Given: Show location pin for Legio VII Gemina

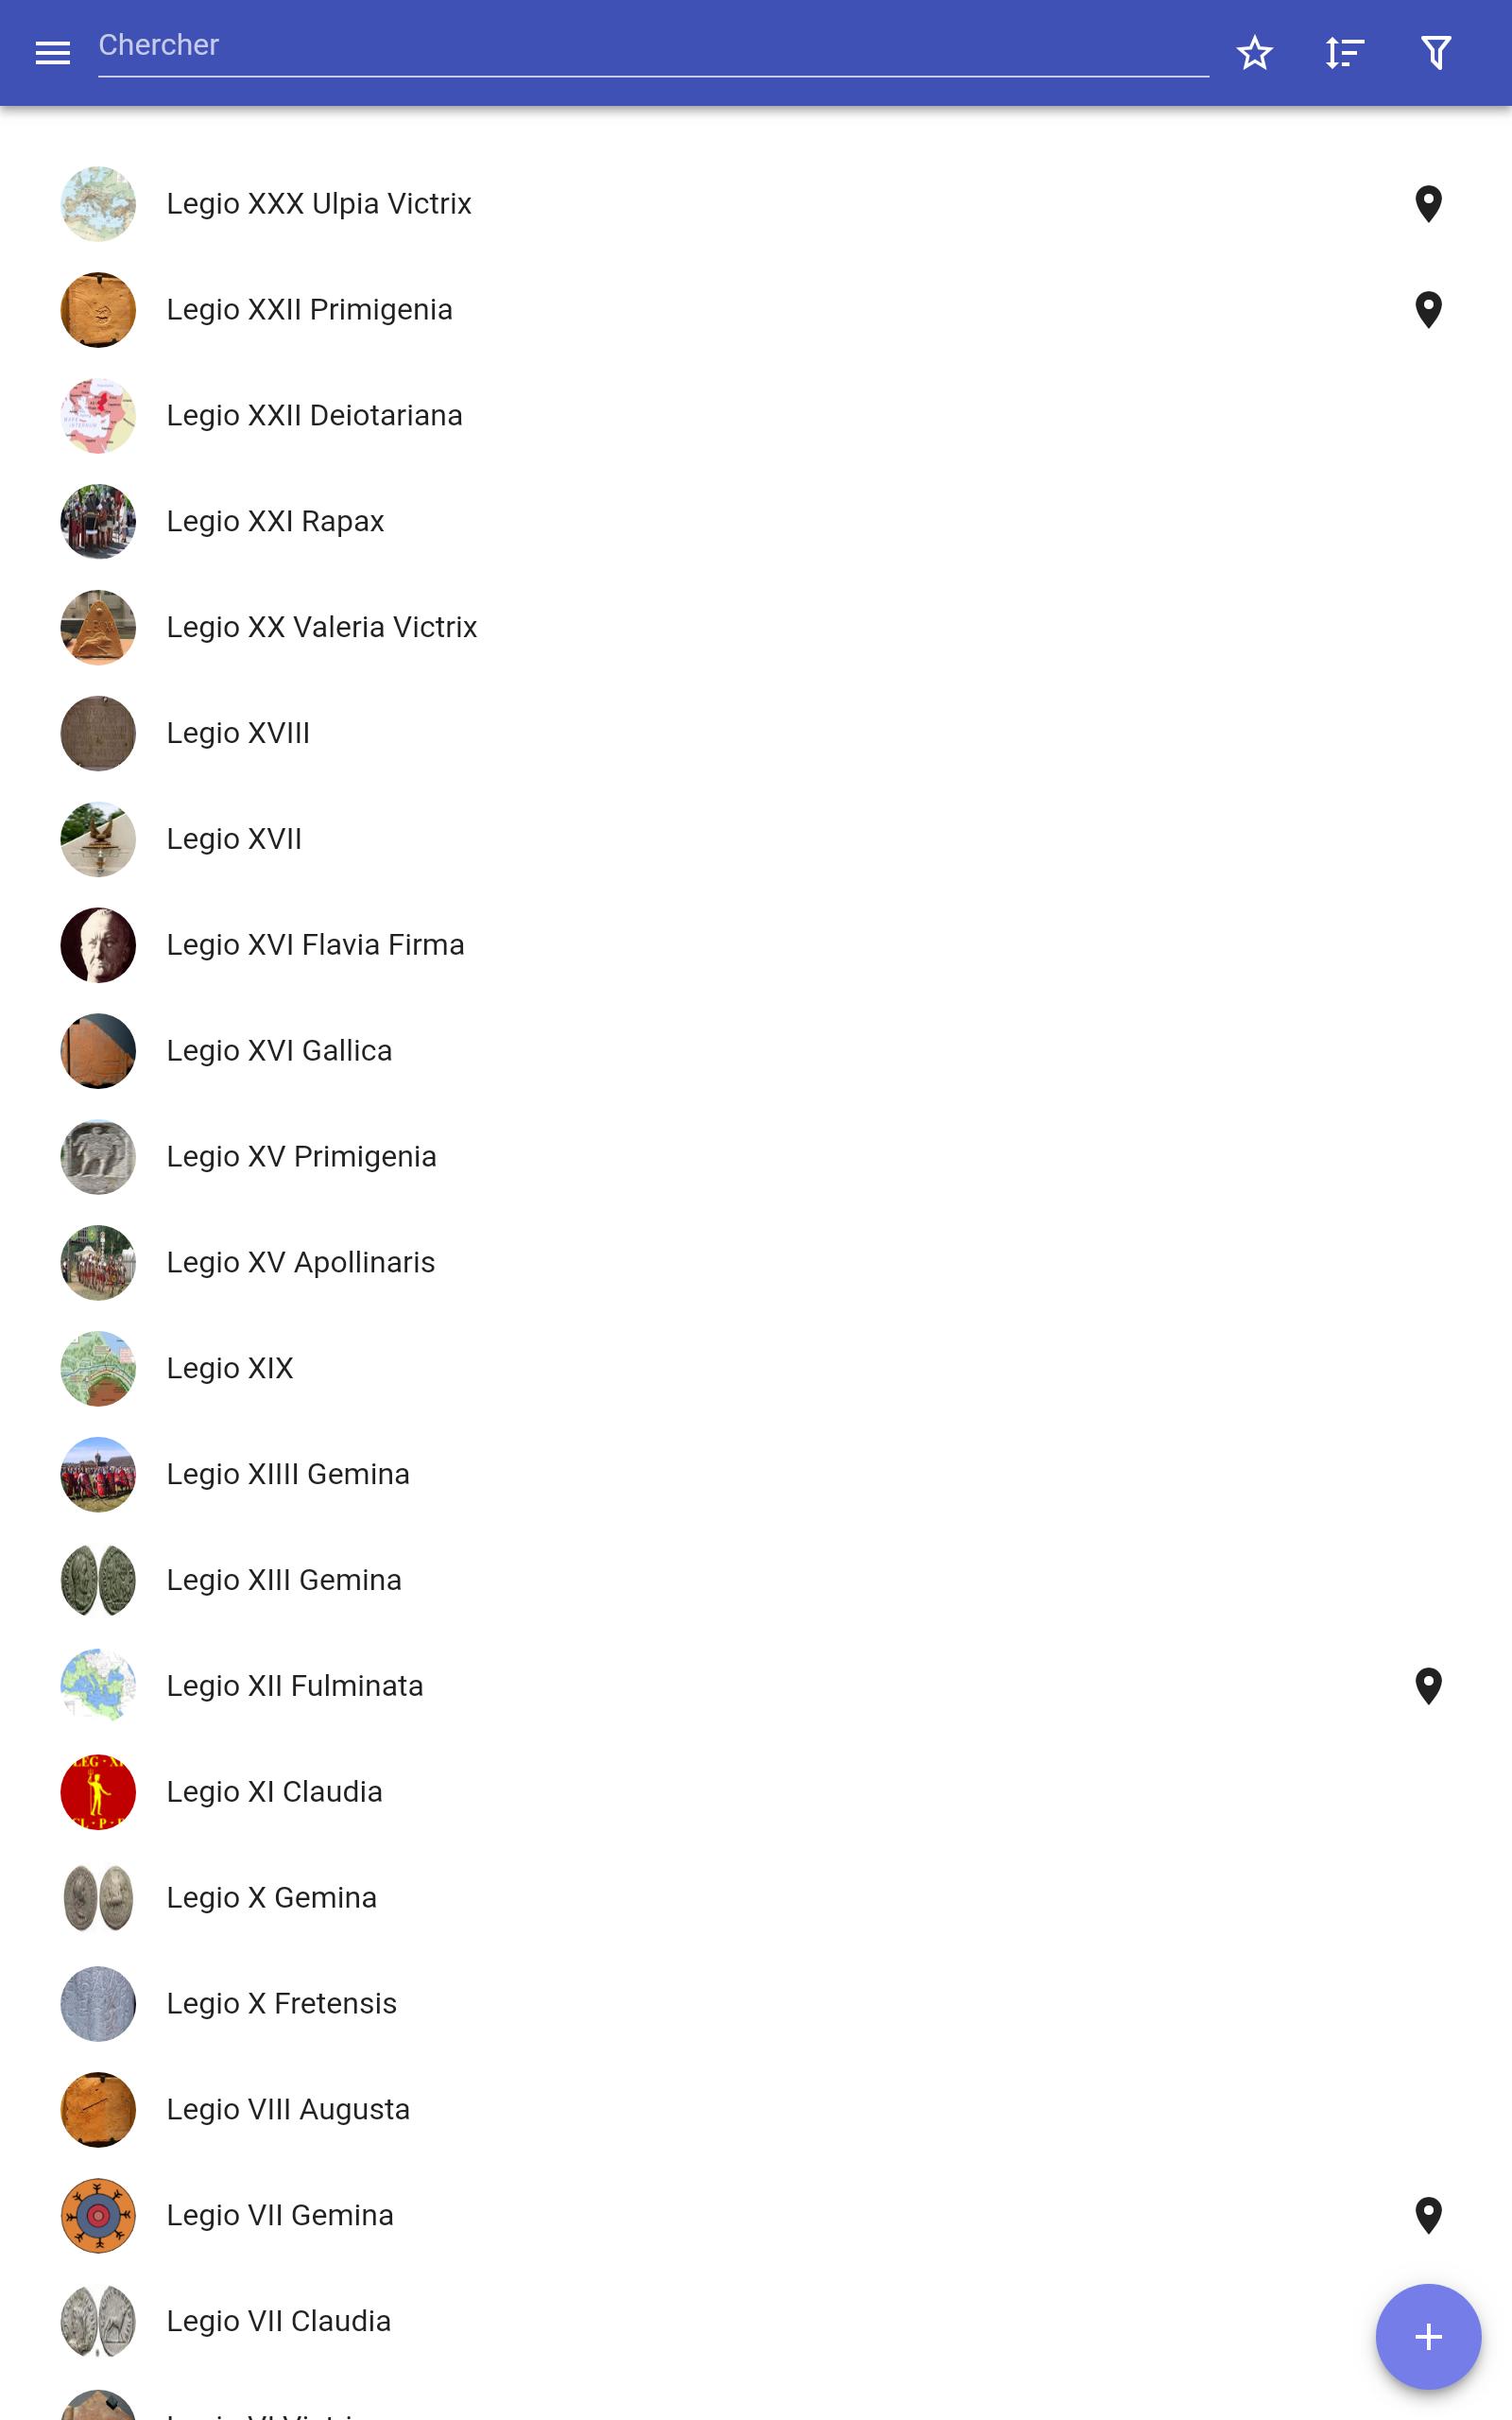Looking at the screenshot, I should pos(1428,2215).
